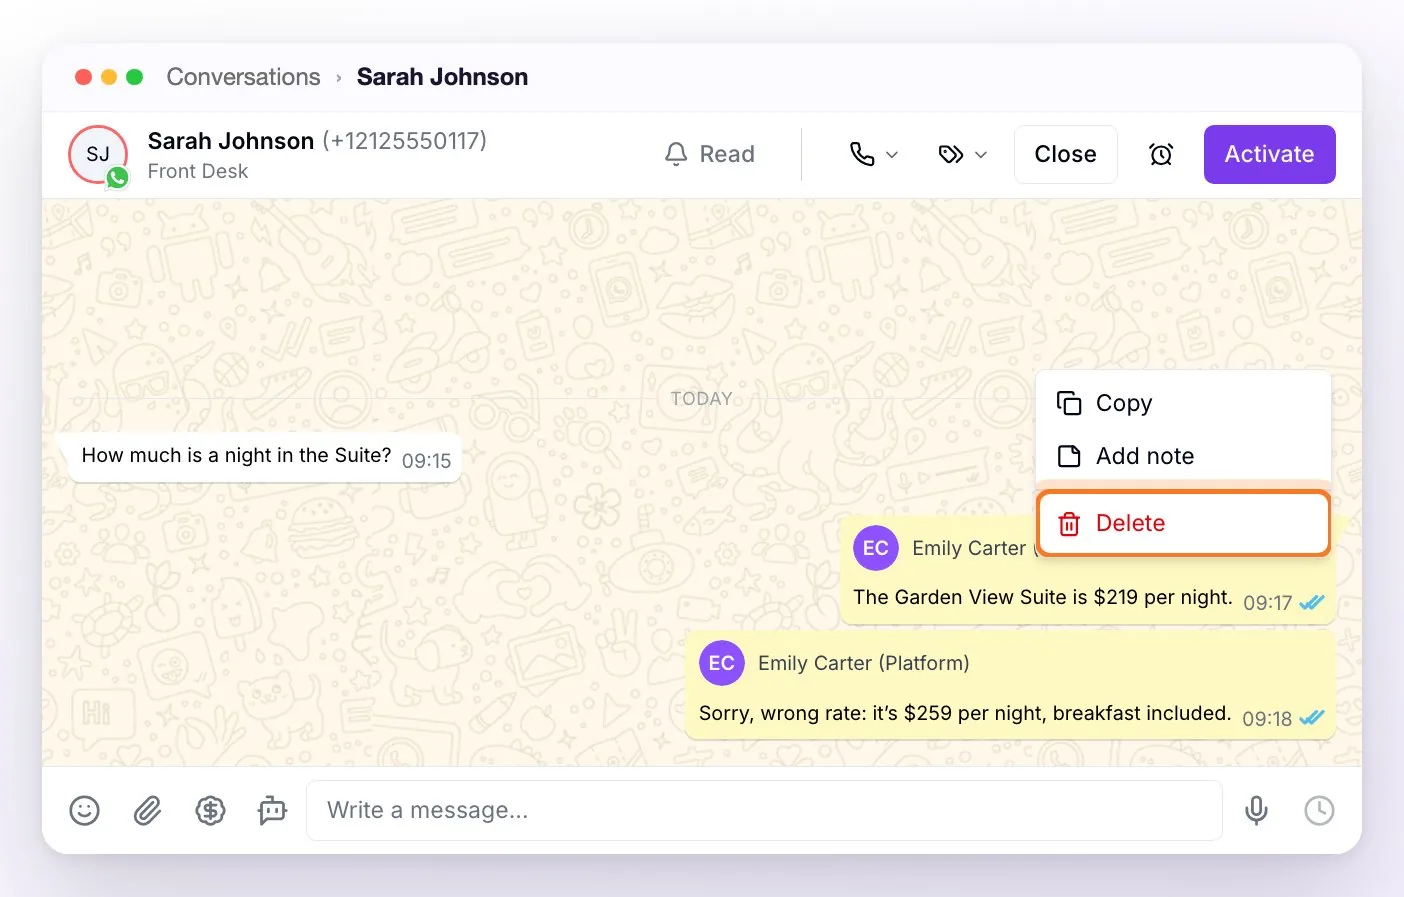Click read receipt ticks on 09:17 message
This screenshot has width=1404, height=897.
click(x=1312, y=602)
